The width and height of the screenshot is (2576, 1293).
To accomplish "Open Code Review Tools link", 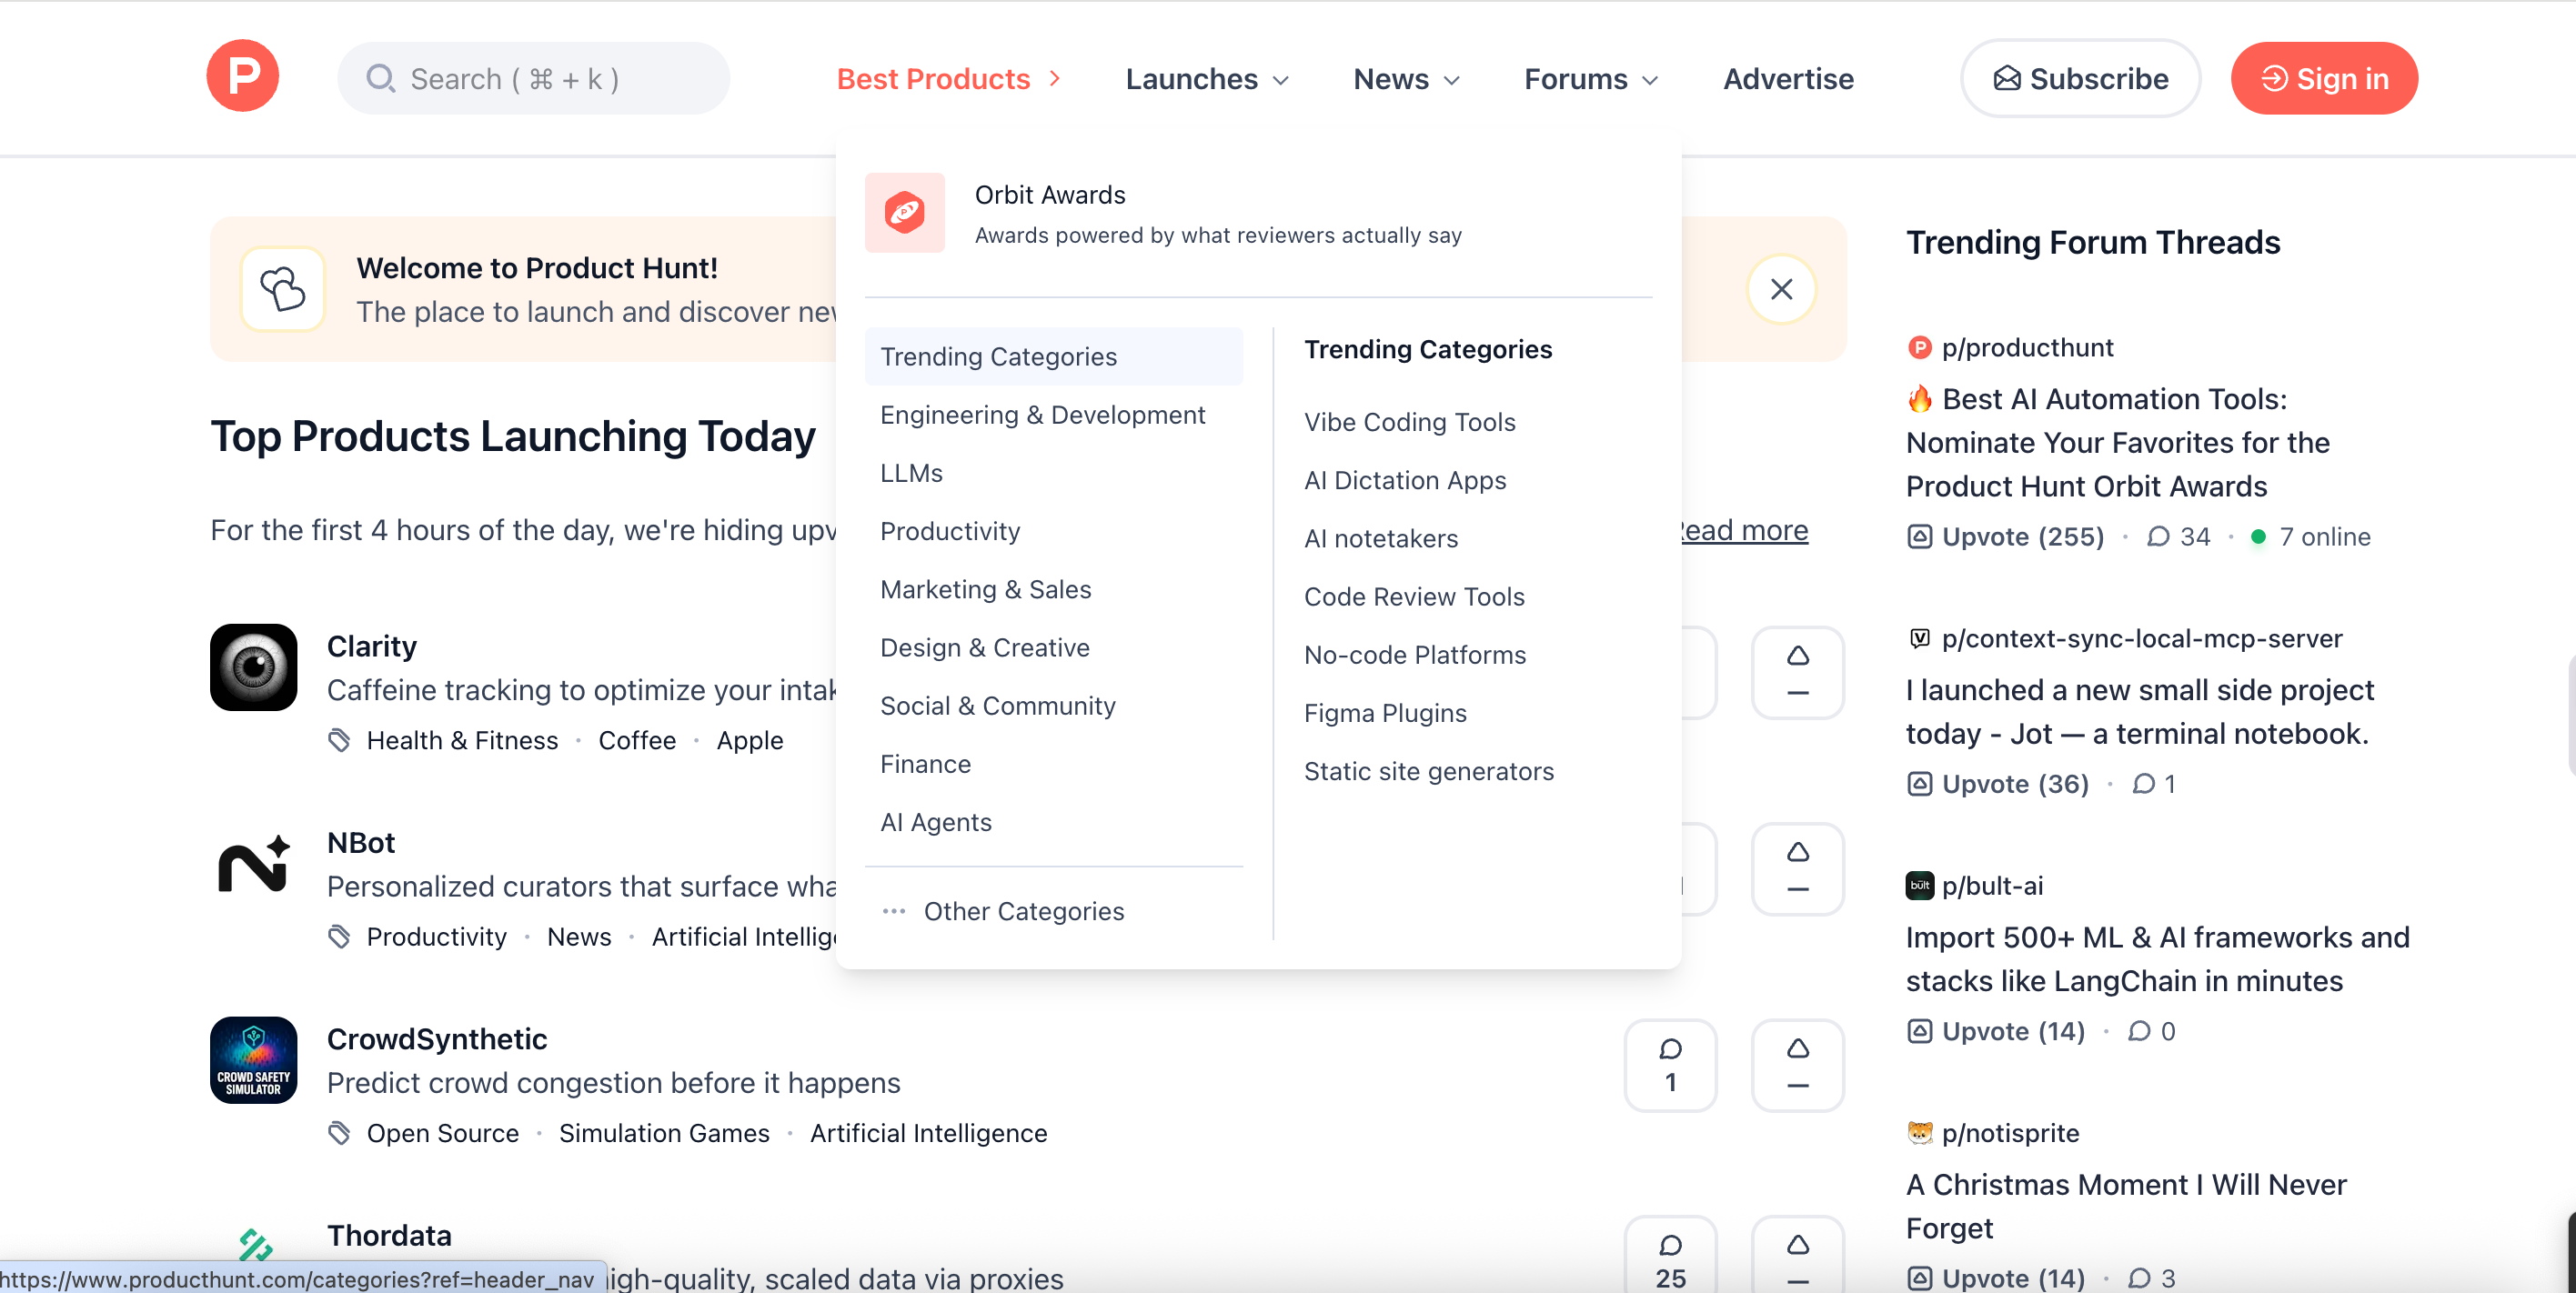I will [x=1414, y=597].
